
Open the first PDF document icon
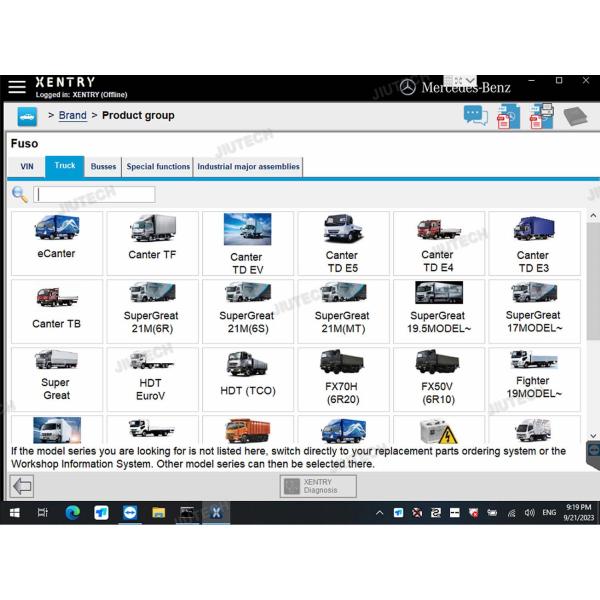508,116
